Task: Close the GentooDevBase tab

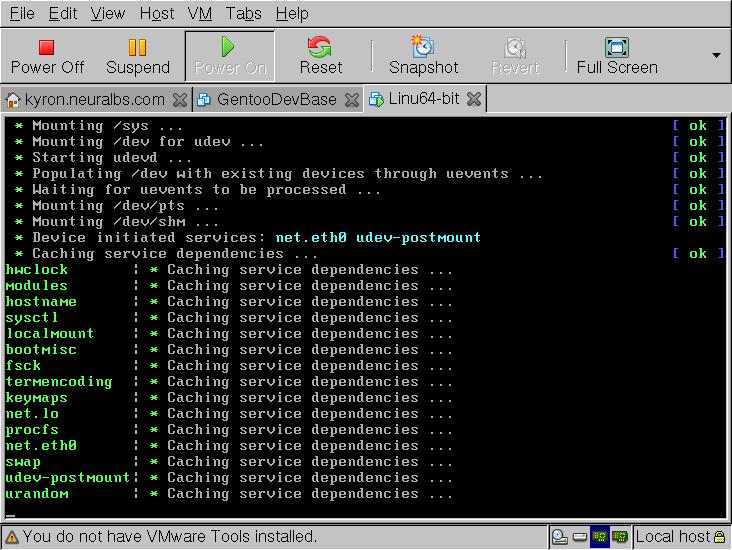Action: 353,99
